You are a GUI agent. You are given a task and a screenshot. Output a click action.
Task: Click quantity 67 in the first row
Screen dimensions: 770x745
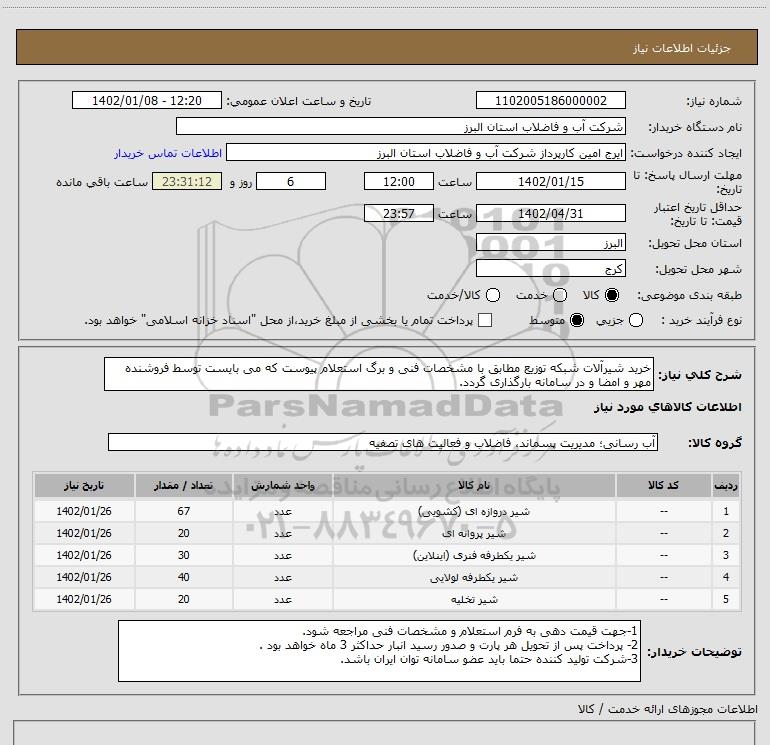click(x=184, y=511)
